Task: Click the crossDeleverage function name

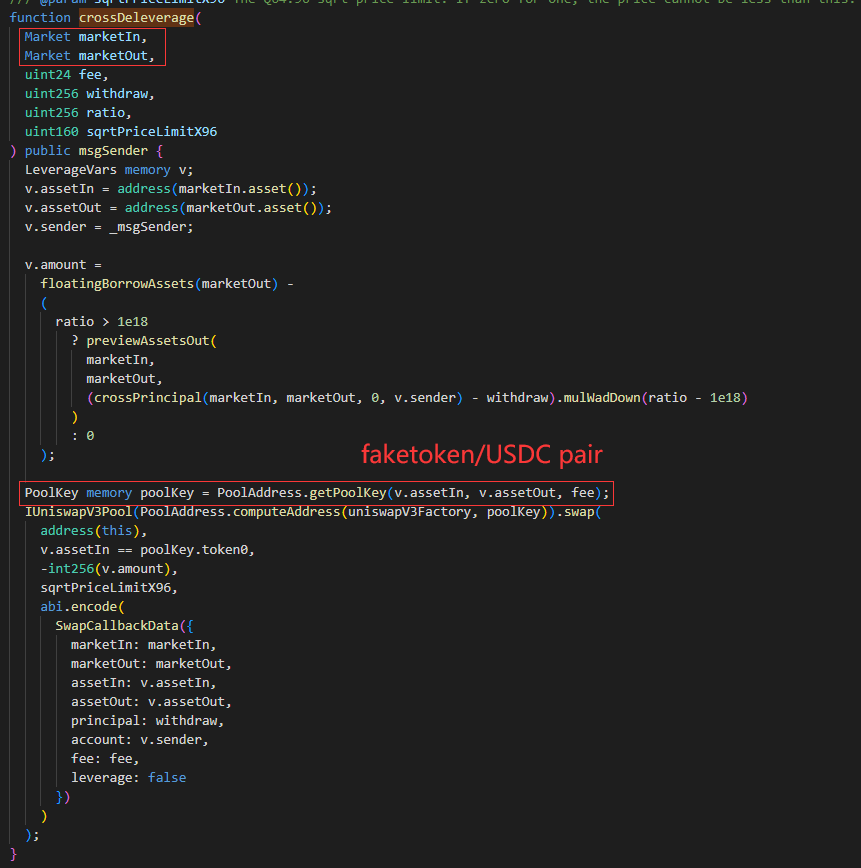Action: coord(136,17)
